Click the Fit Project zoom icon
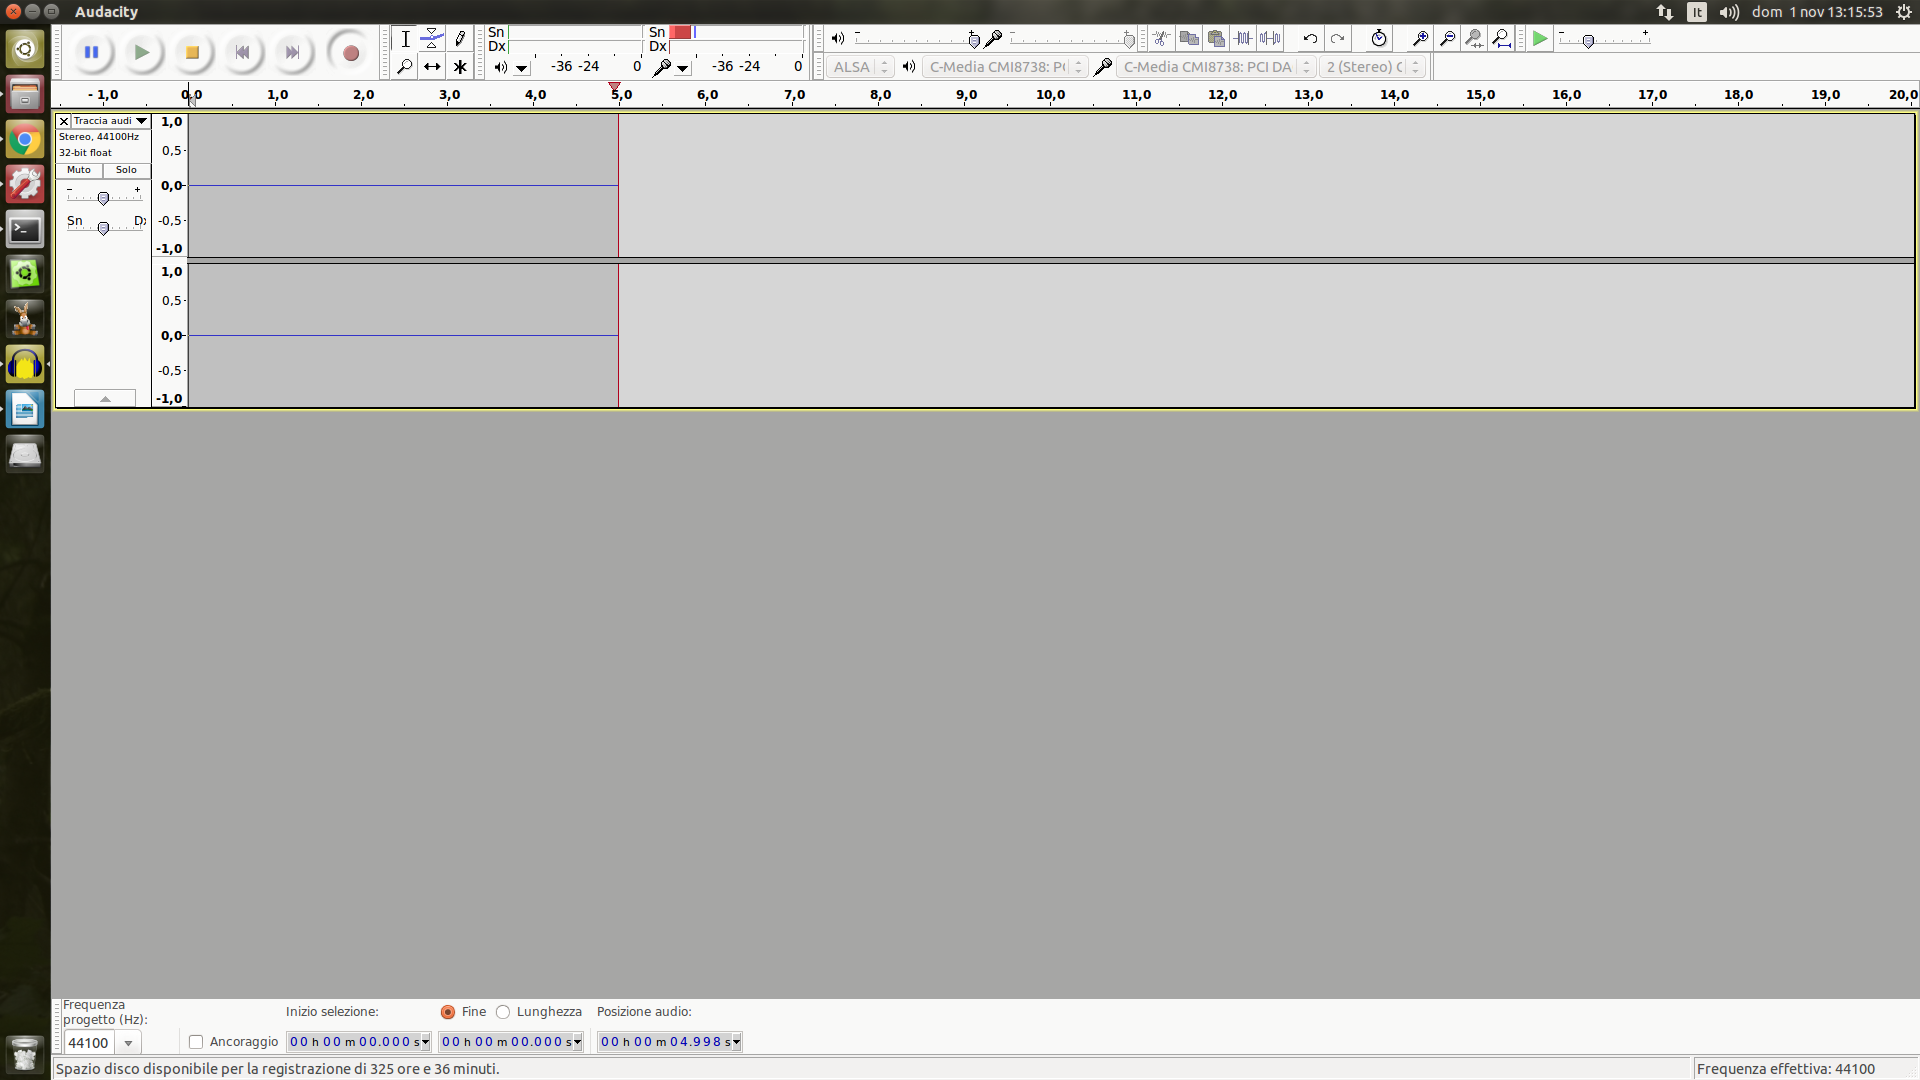1920x1080 pixels. (1501, 39)
